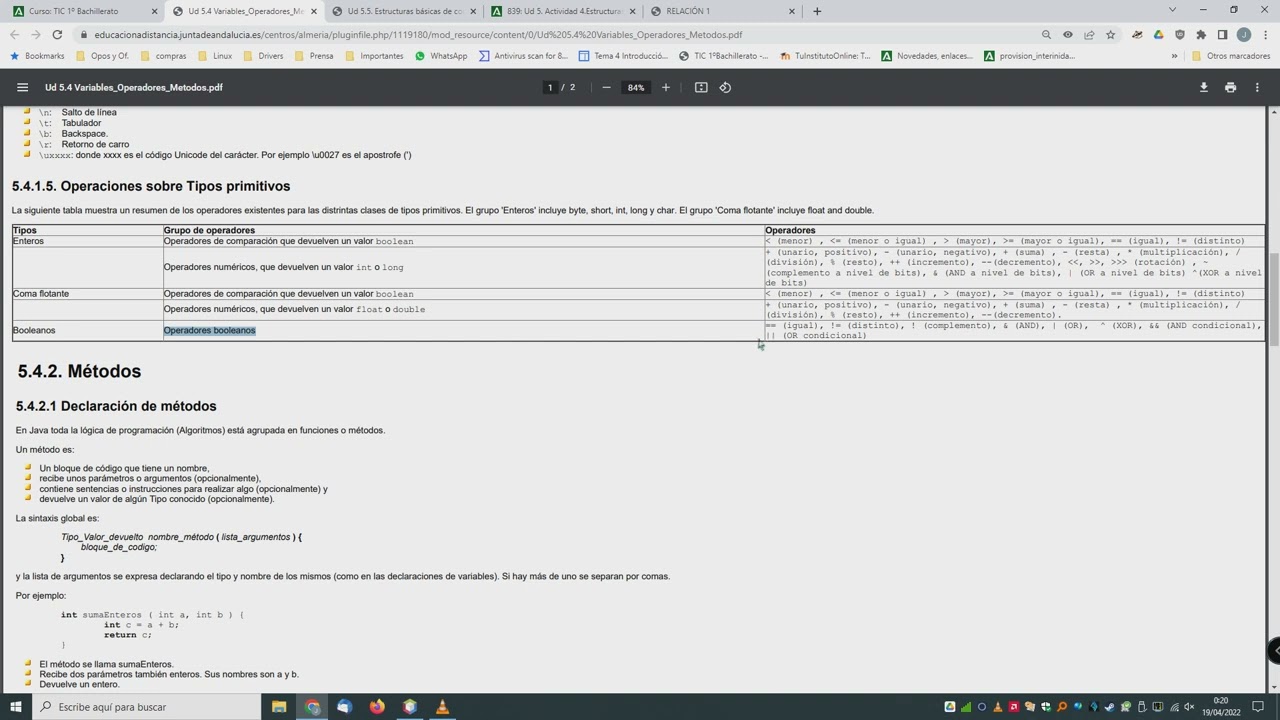Click the 5.4.2. Métodos heading
This screenshot has height=720, width=1280.
[79, 371]
